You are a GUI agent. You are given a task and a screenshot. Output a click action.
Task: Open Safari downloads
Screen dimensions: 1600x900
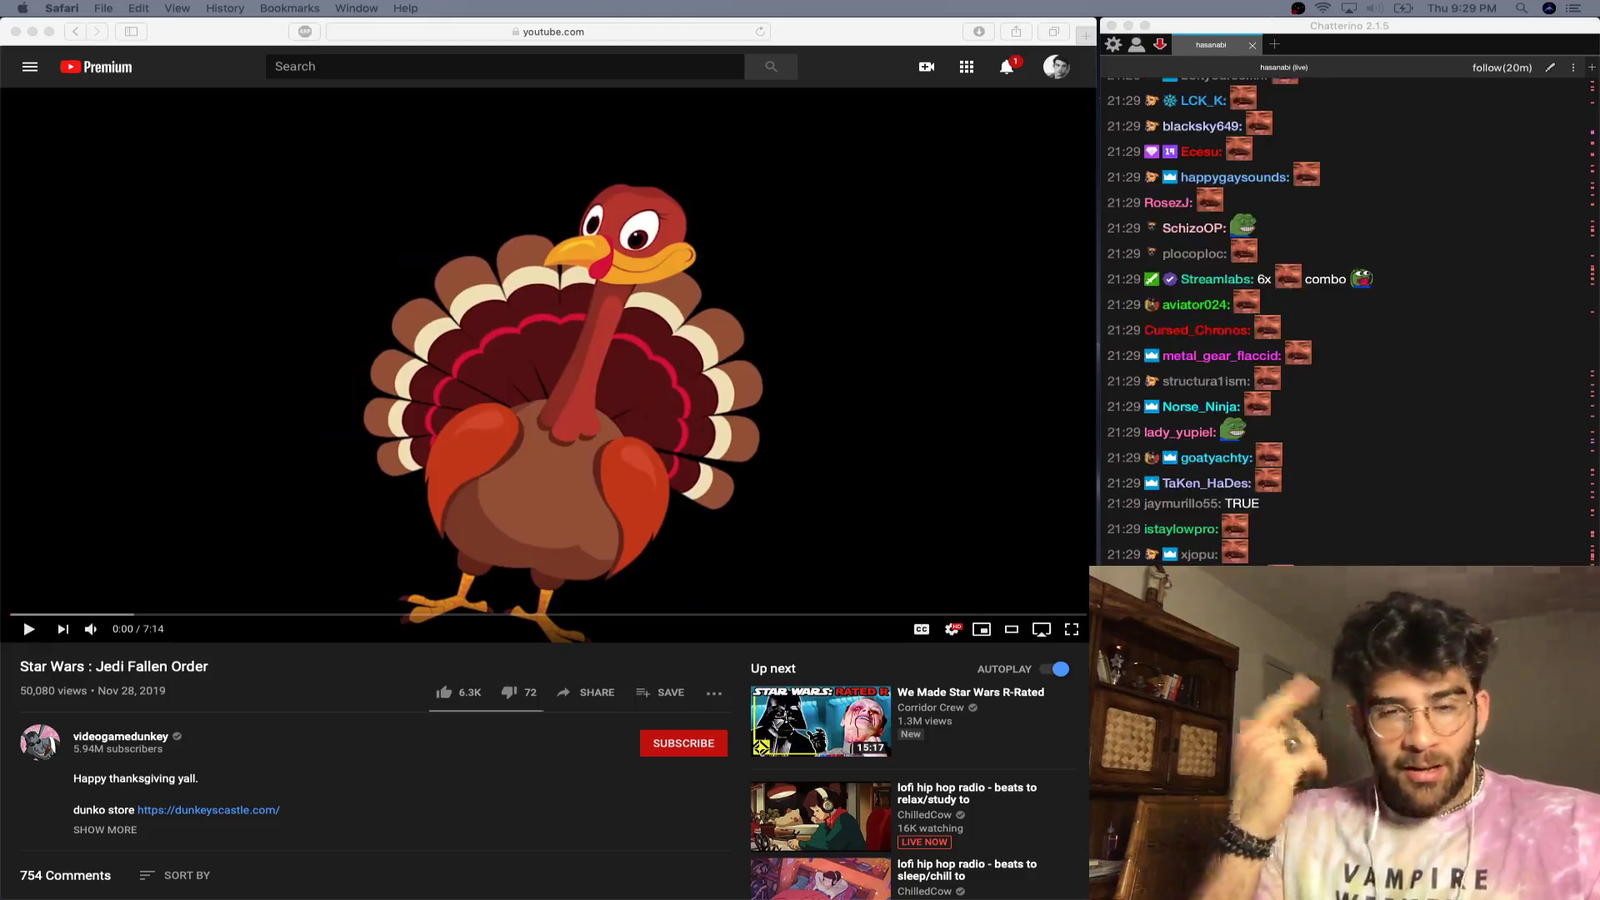tap(979, 32)
